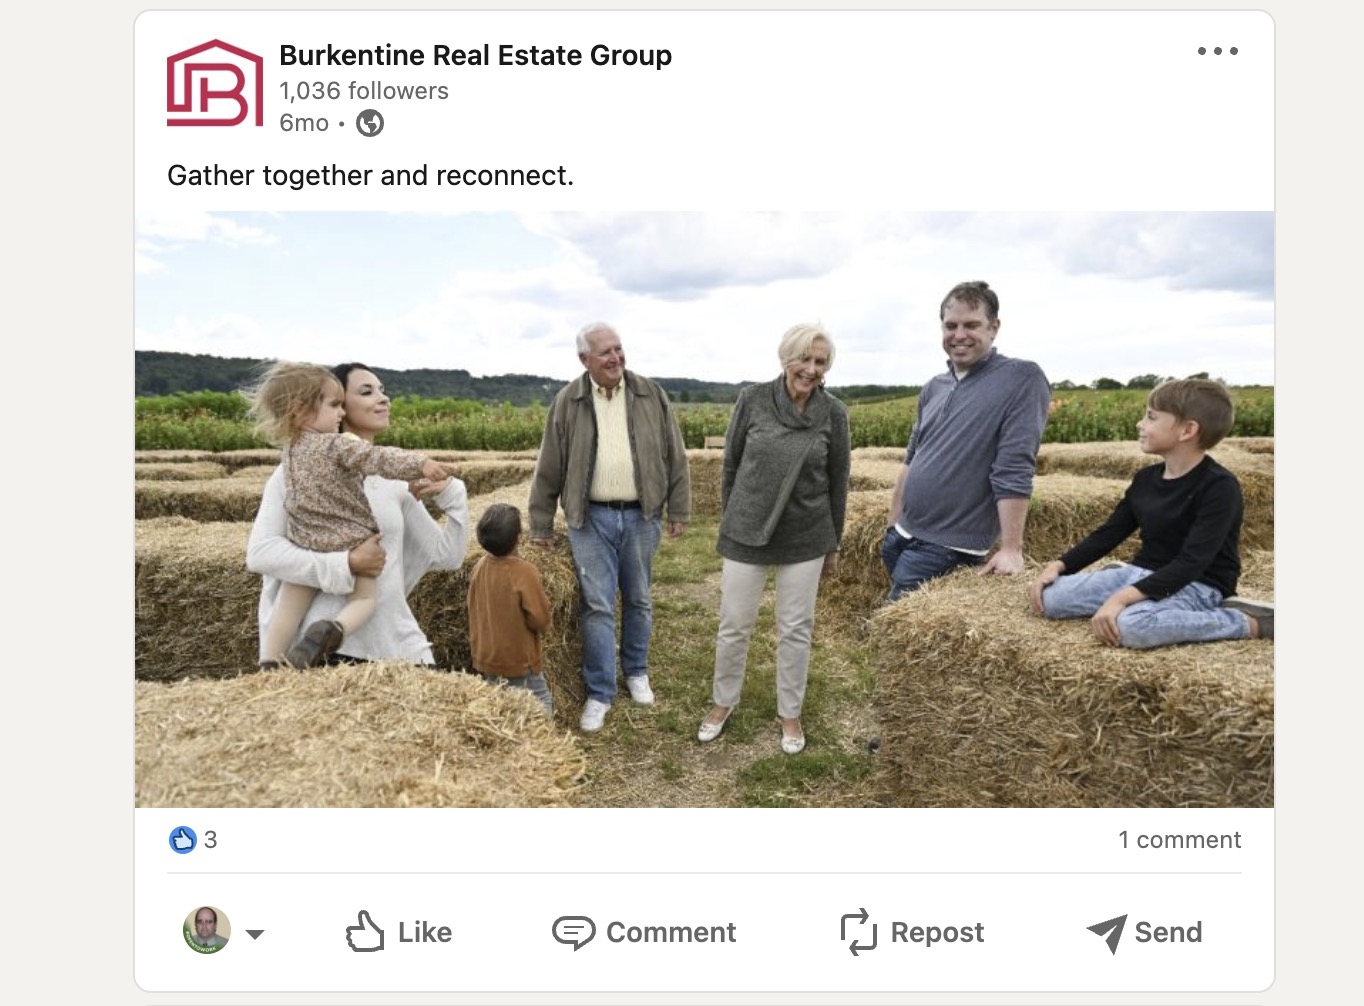View the 1,036 followers text
The height and width of the screenshot is (1006, 1364).
(x=364, y=91)
